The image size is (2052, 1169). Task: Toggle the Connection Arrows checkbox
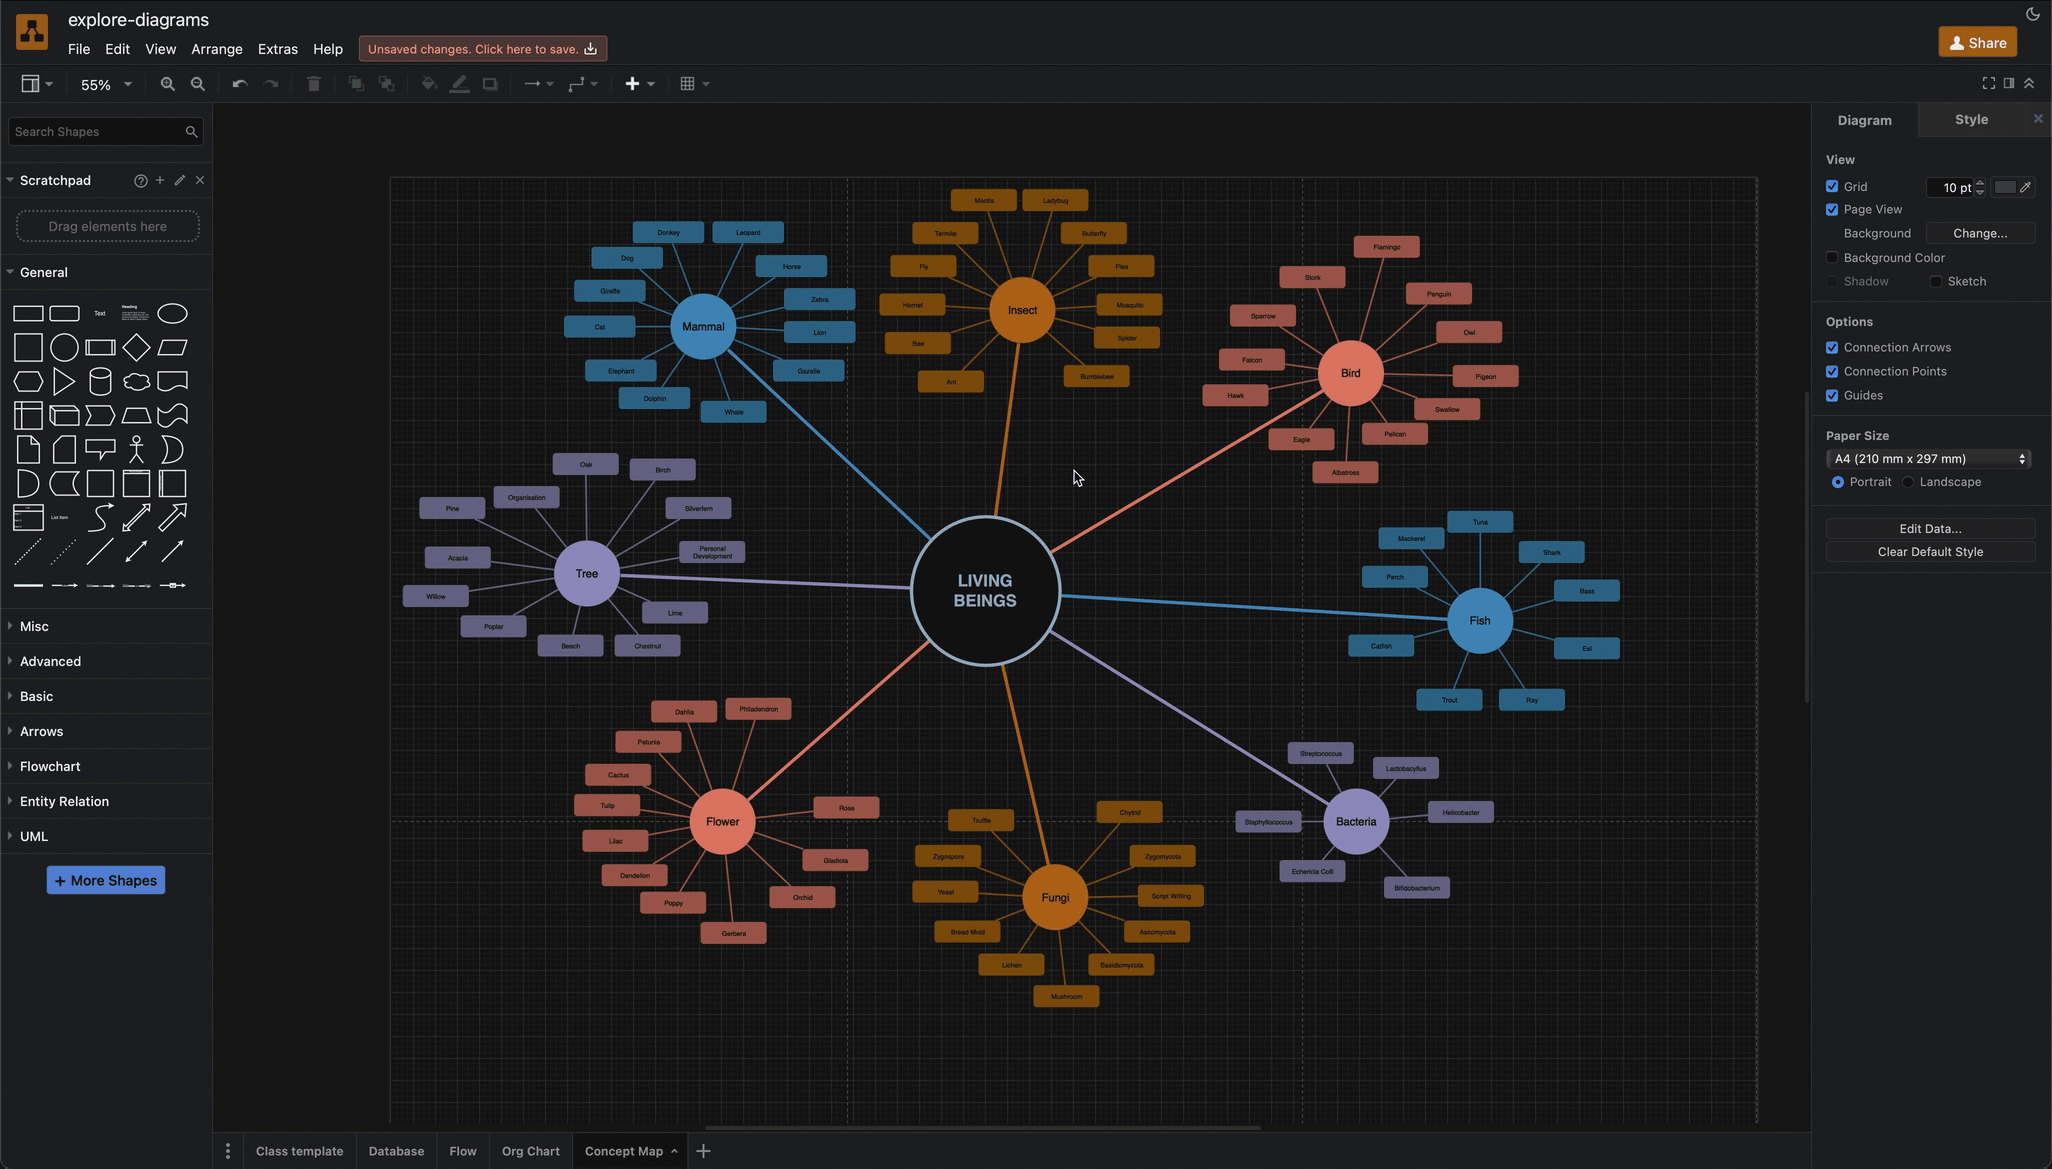tap(1831, 347)
